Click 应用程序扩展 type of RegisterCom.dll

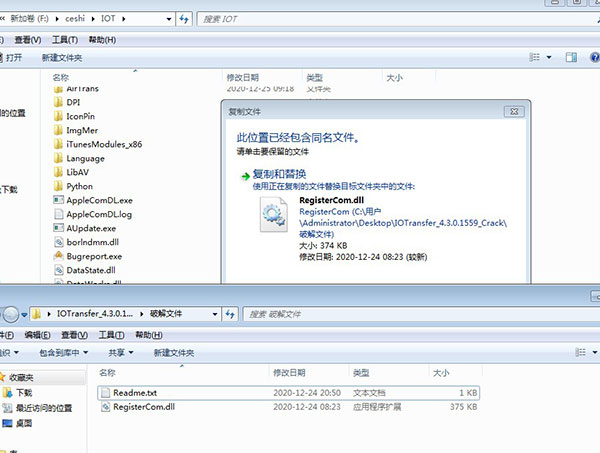[x=377, y=407]
